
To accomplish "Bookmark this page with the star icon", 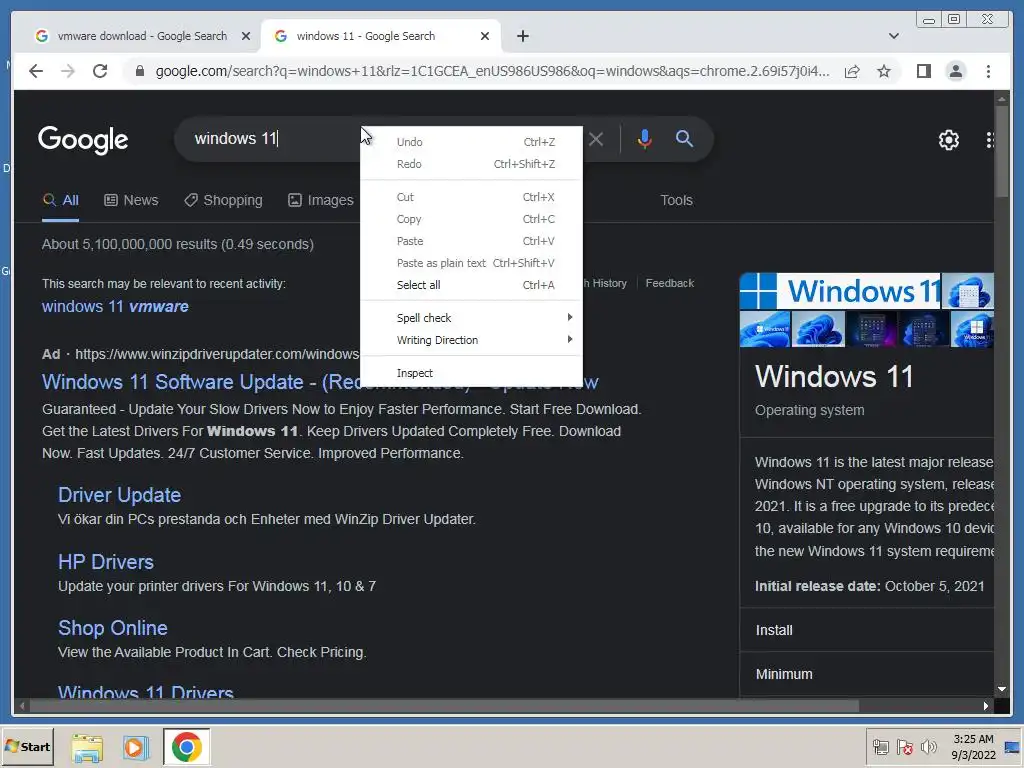I will pyautogui.click(x=884, y=71).
